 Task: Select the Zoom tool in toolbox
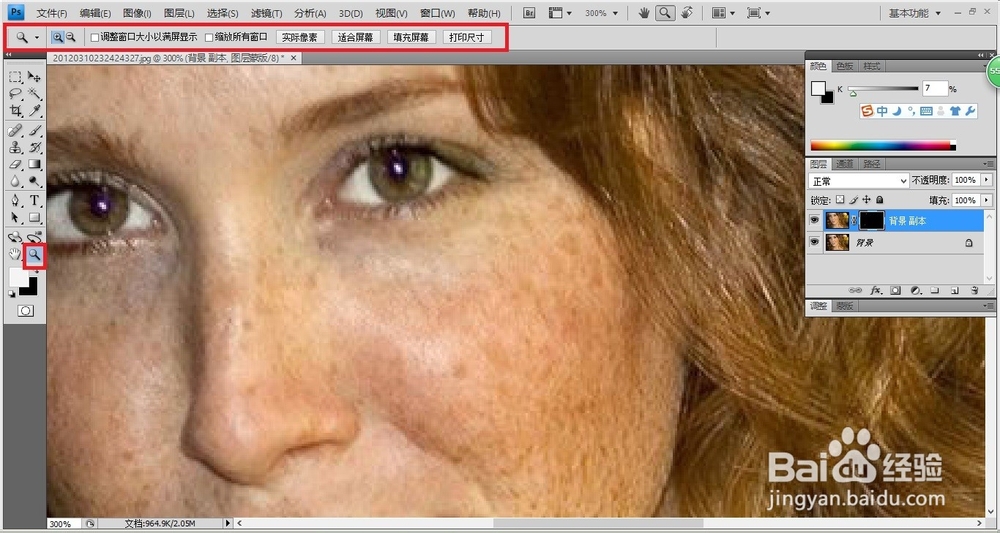(34, 255)
